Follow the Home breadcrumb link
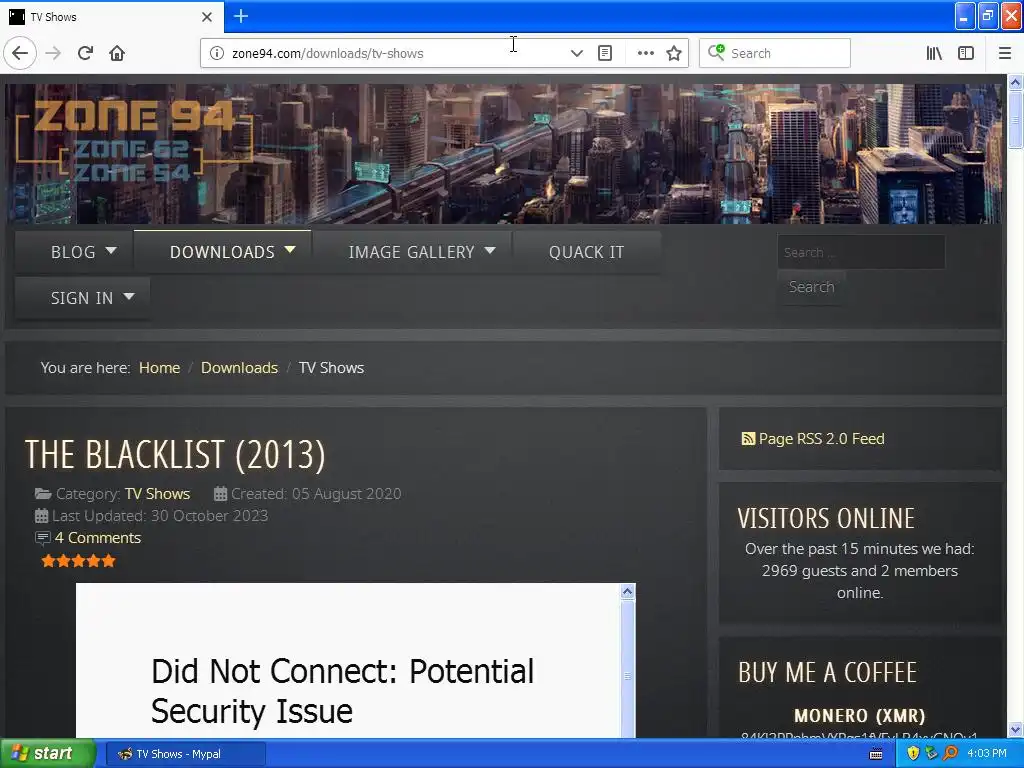This screenshot has width=1024, height=768. 159,368
